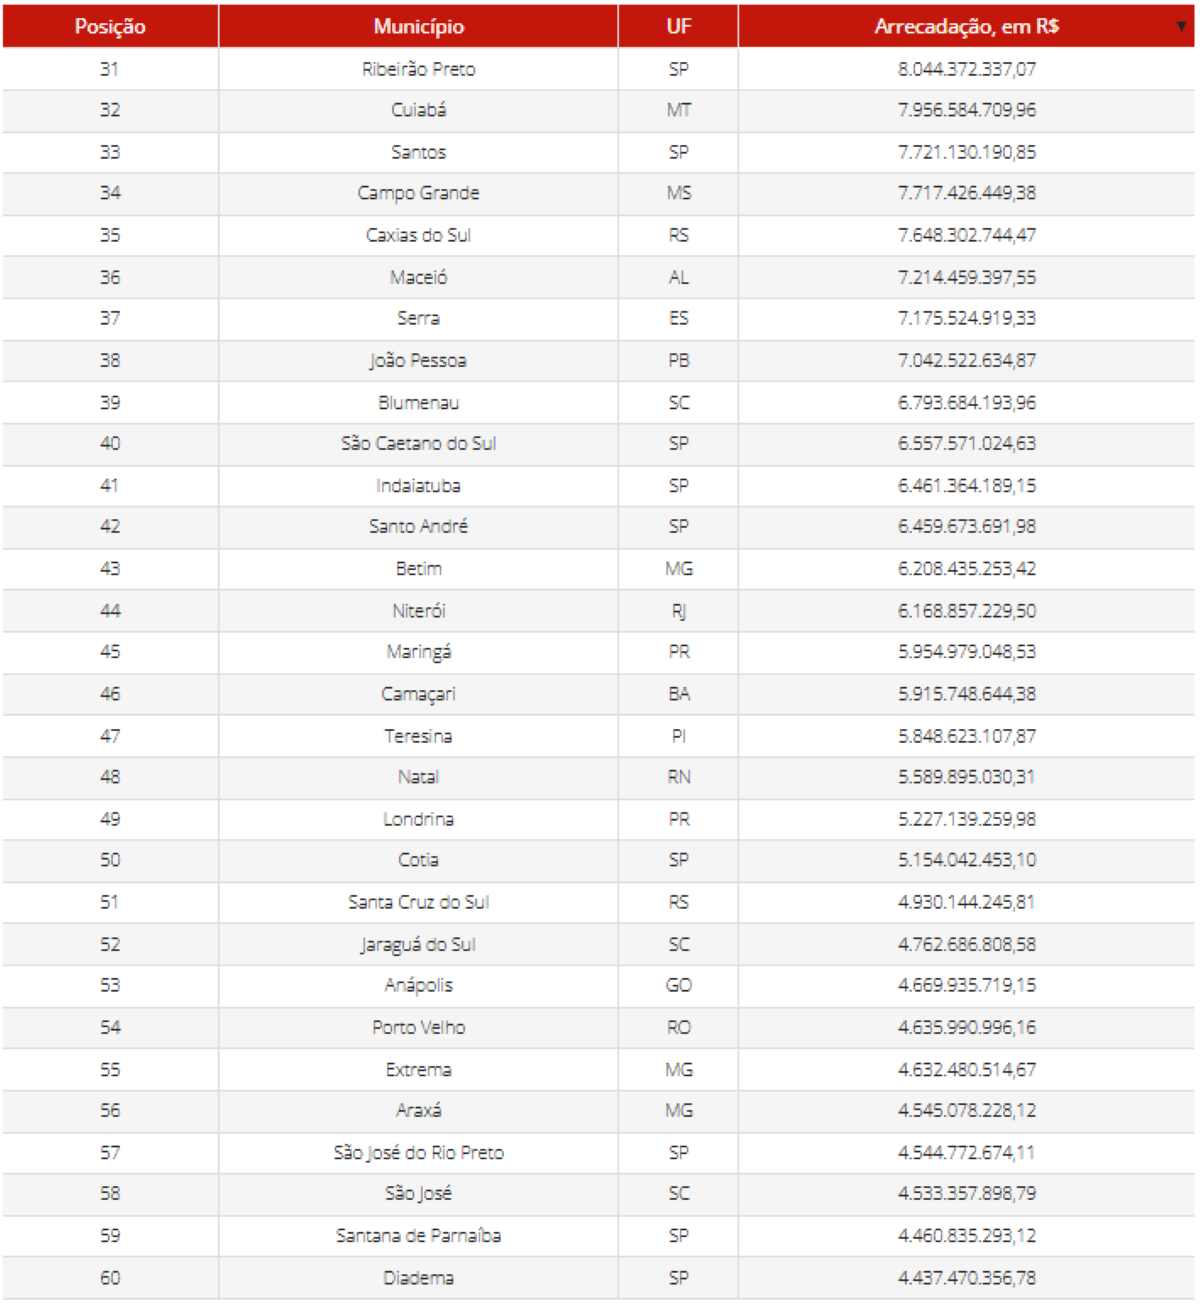Click Santos revenue value 7.721.130.190,85
The height and width of the screenshot is (1312, 1200).
(966, 152)
